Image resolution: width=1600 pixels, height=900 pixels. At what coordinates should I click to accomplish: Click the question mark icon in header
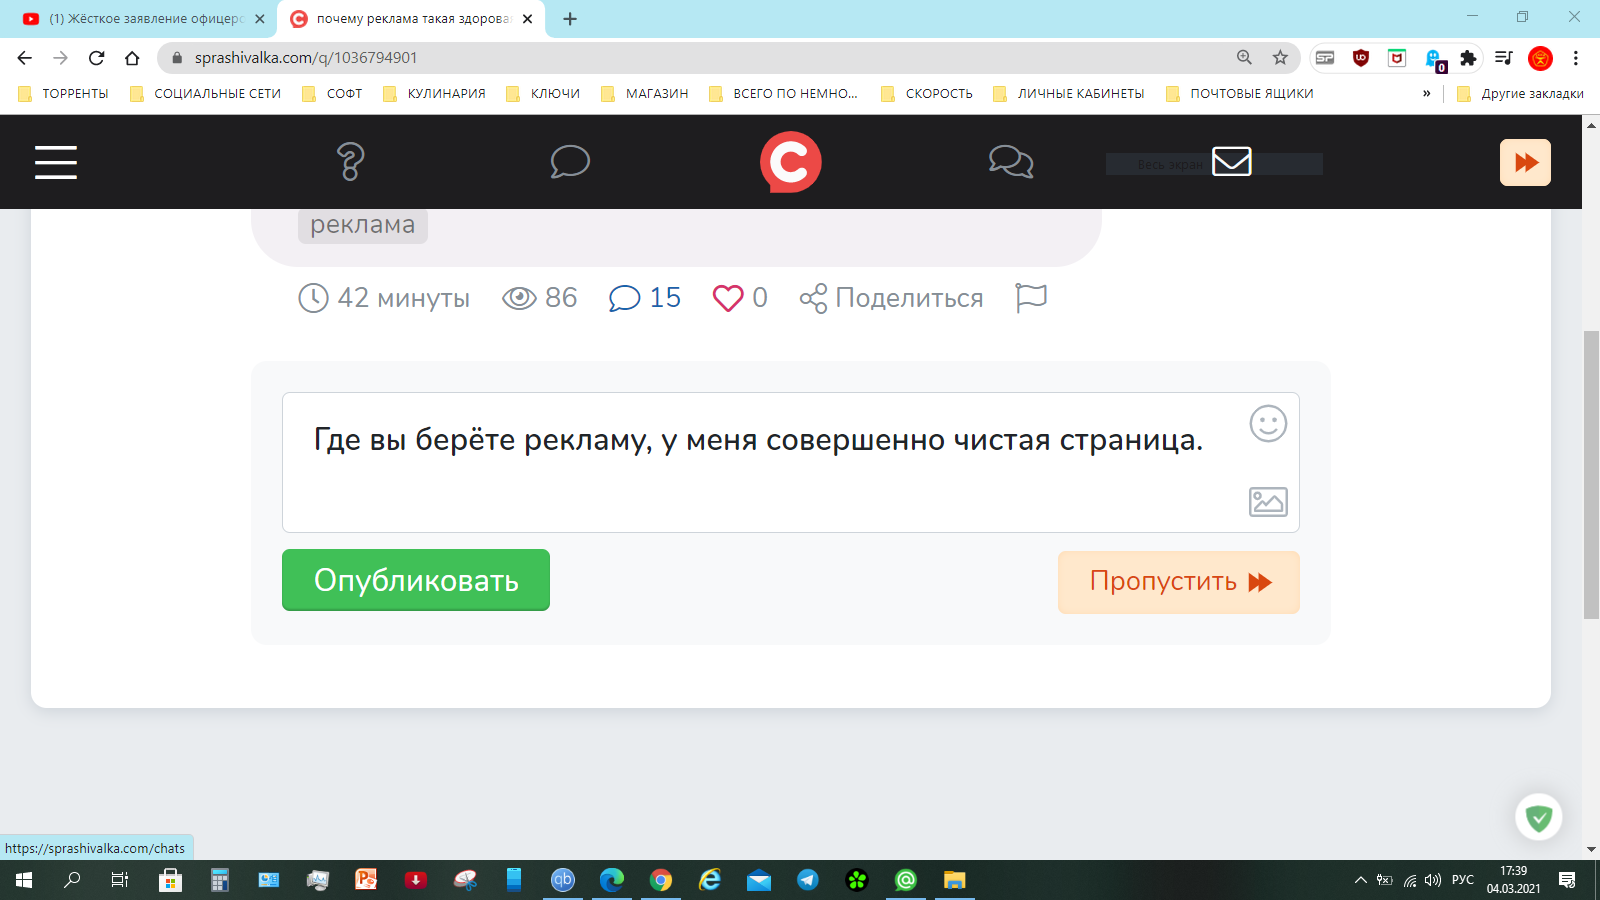click(350, 162)
